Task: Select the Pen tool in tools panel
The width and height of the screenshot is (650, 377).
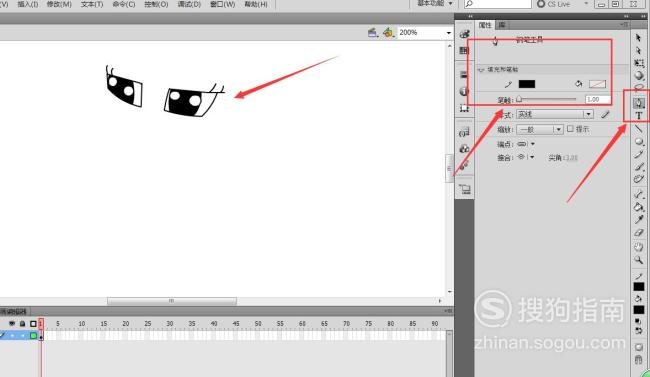Action: click(639, 103)
